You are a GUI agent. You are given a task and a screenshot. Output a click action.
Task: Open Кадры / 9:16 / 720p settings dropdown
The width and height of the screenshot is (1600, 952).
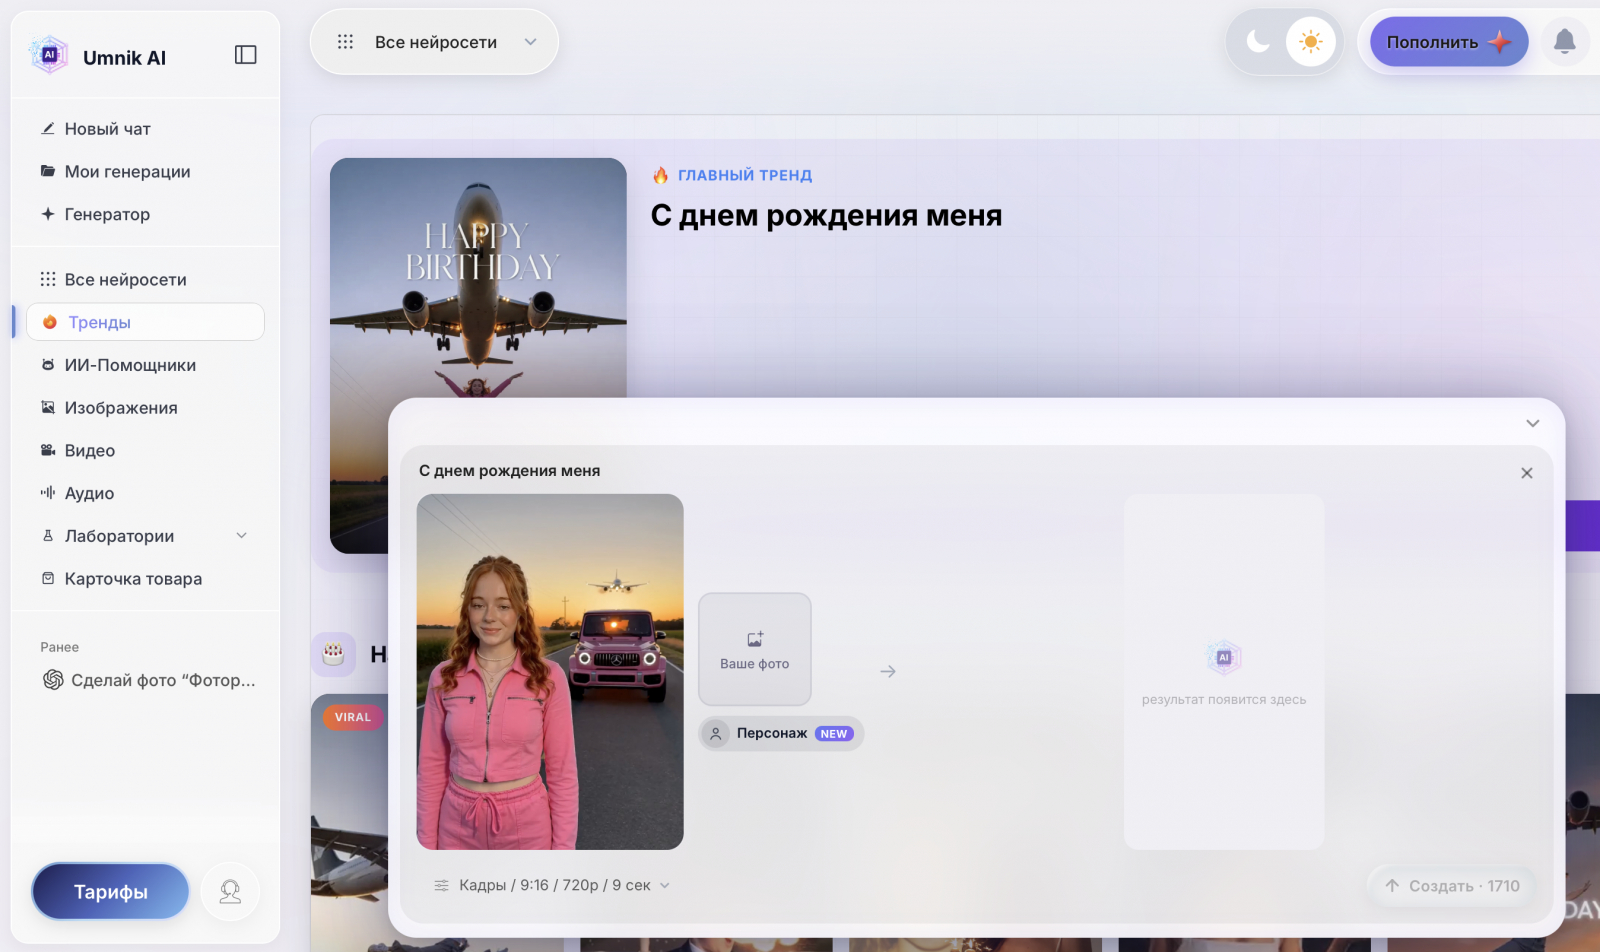[552, 885]
